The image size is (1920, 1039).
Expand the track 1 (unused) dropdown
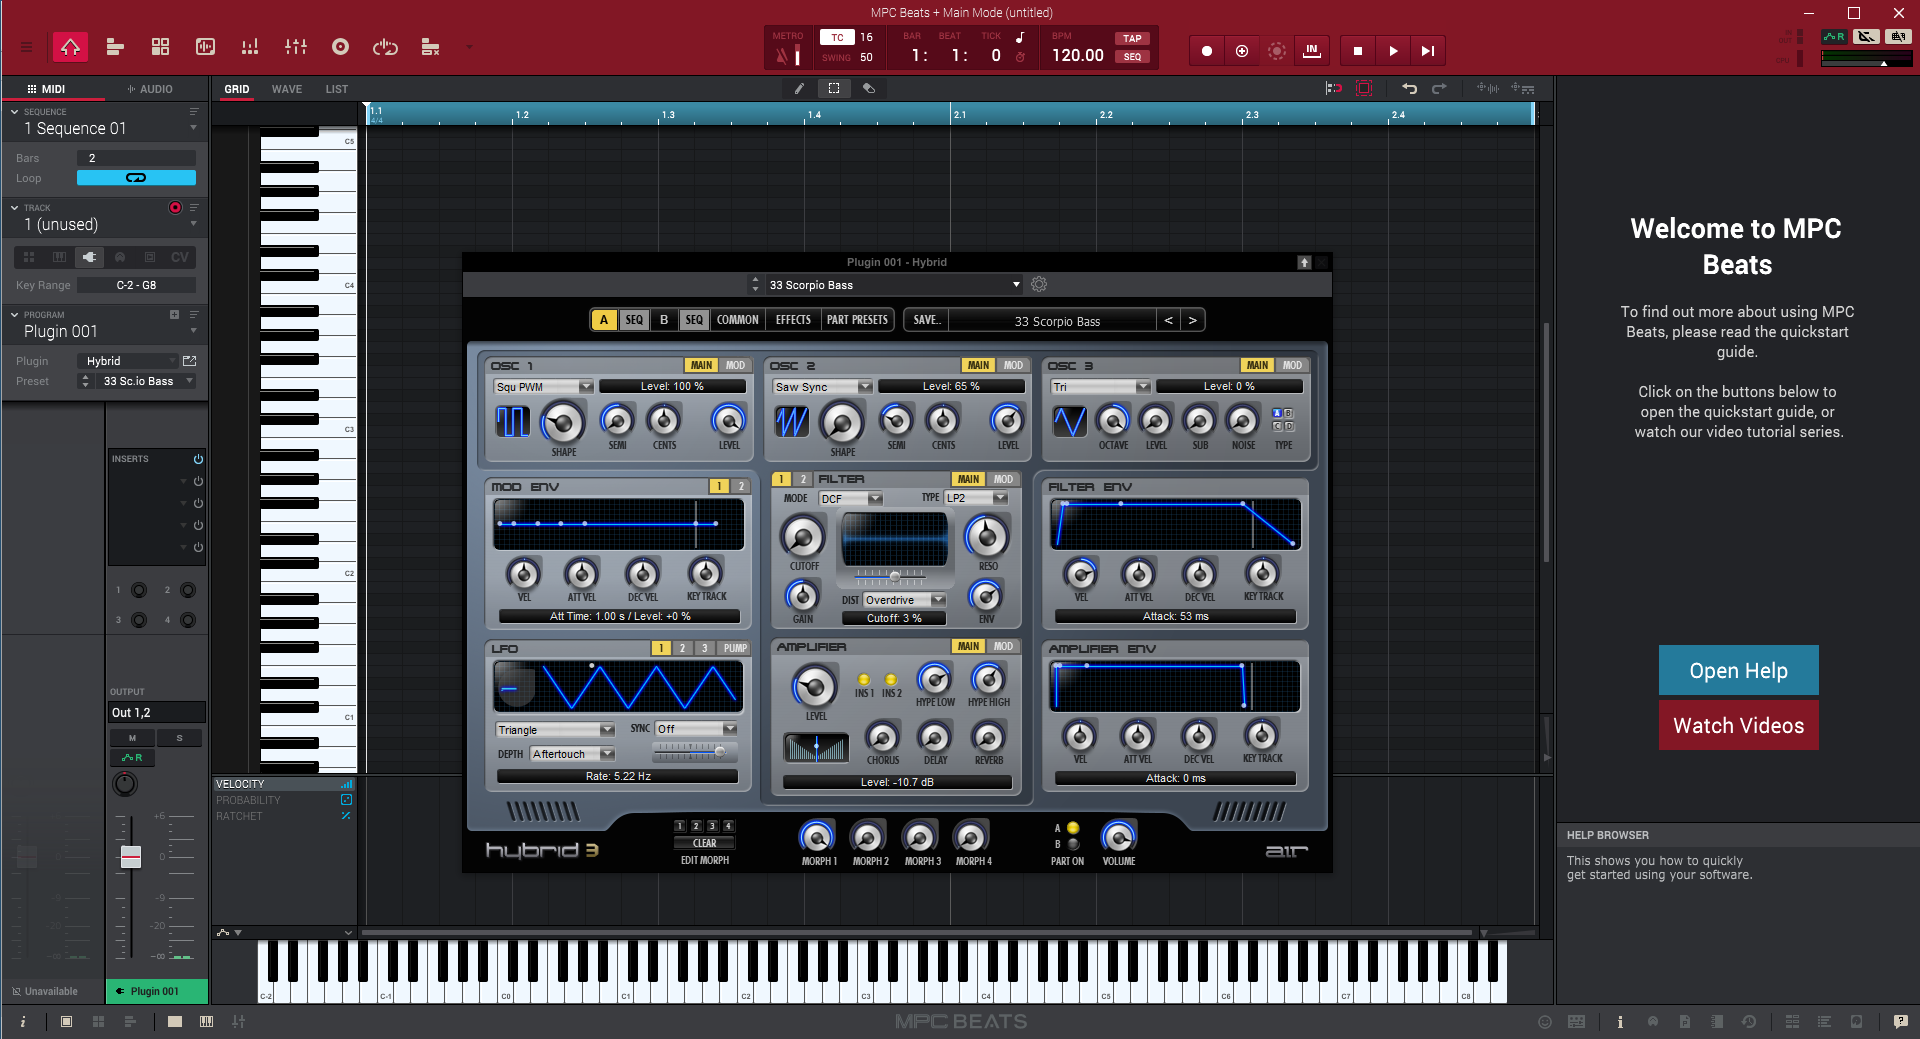[x=193, y=224]
